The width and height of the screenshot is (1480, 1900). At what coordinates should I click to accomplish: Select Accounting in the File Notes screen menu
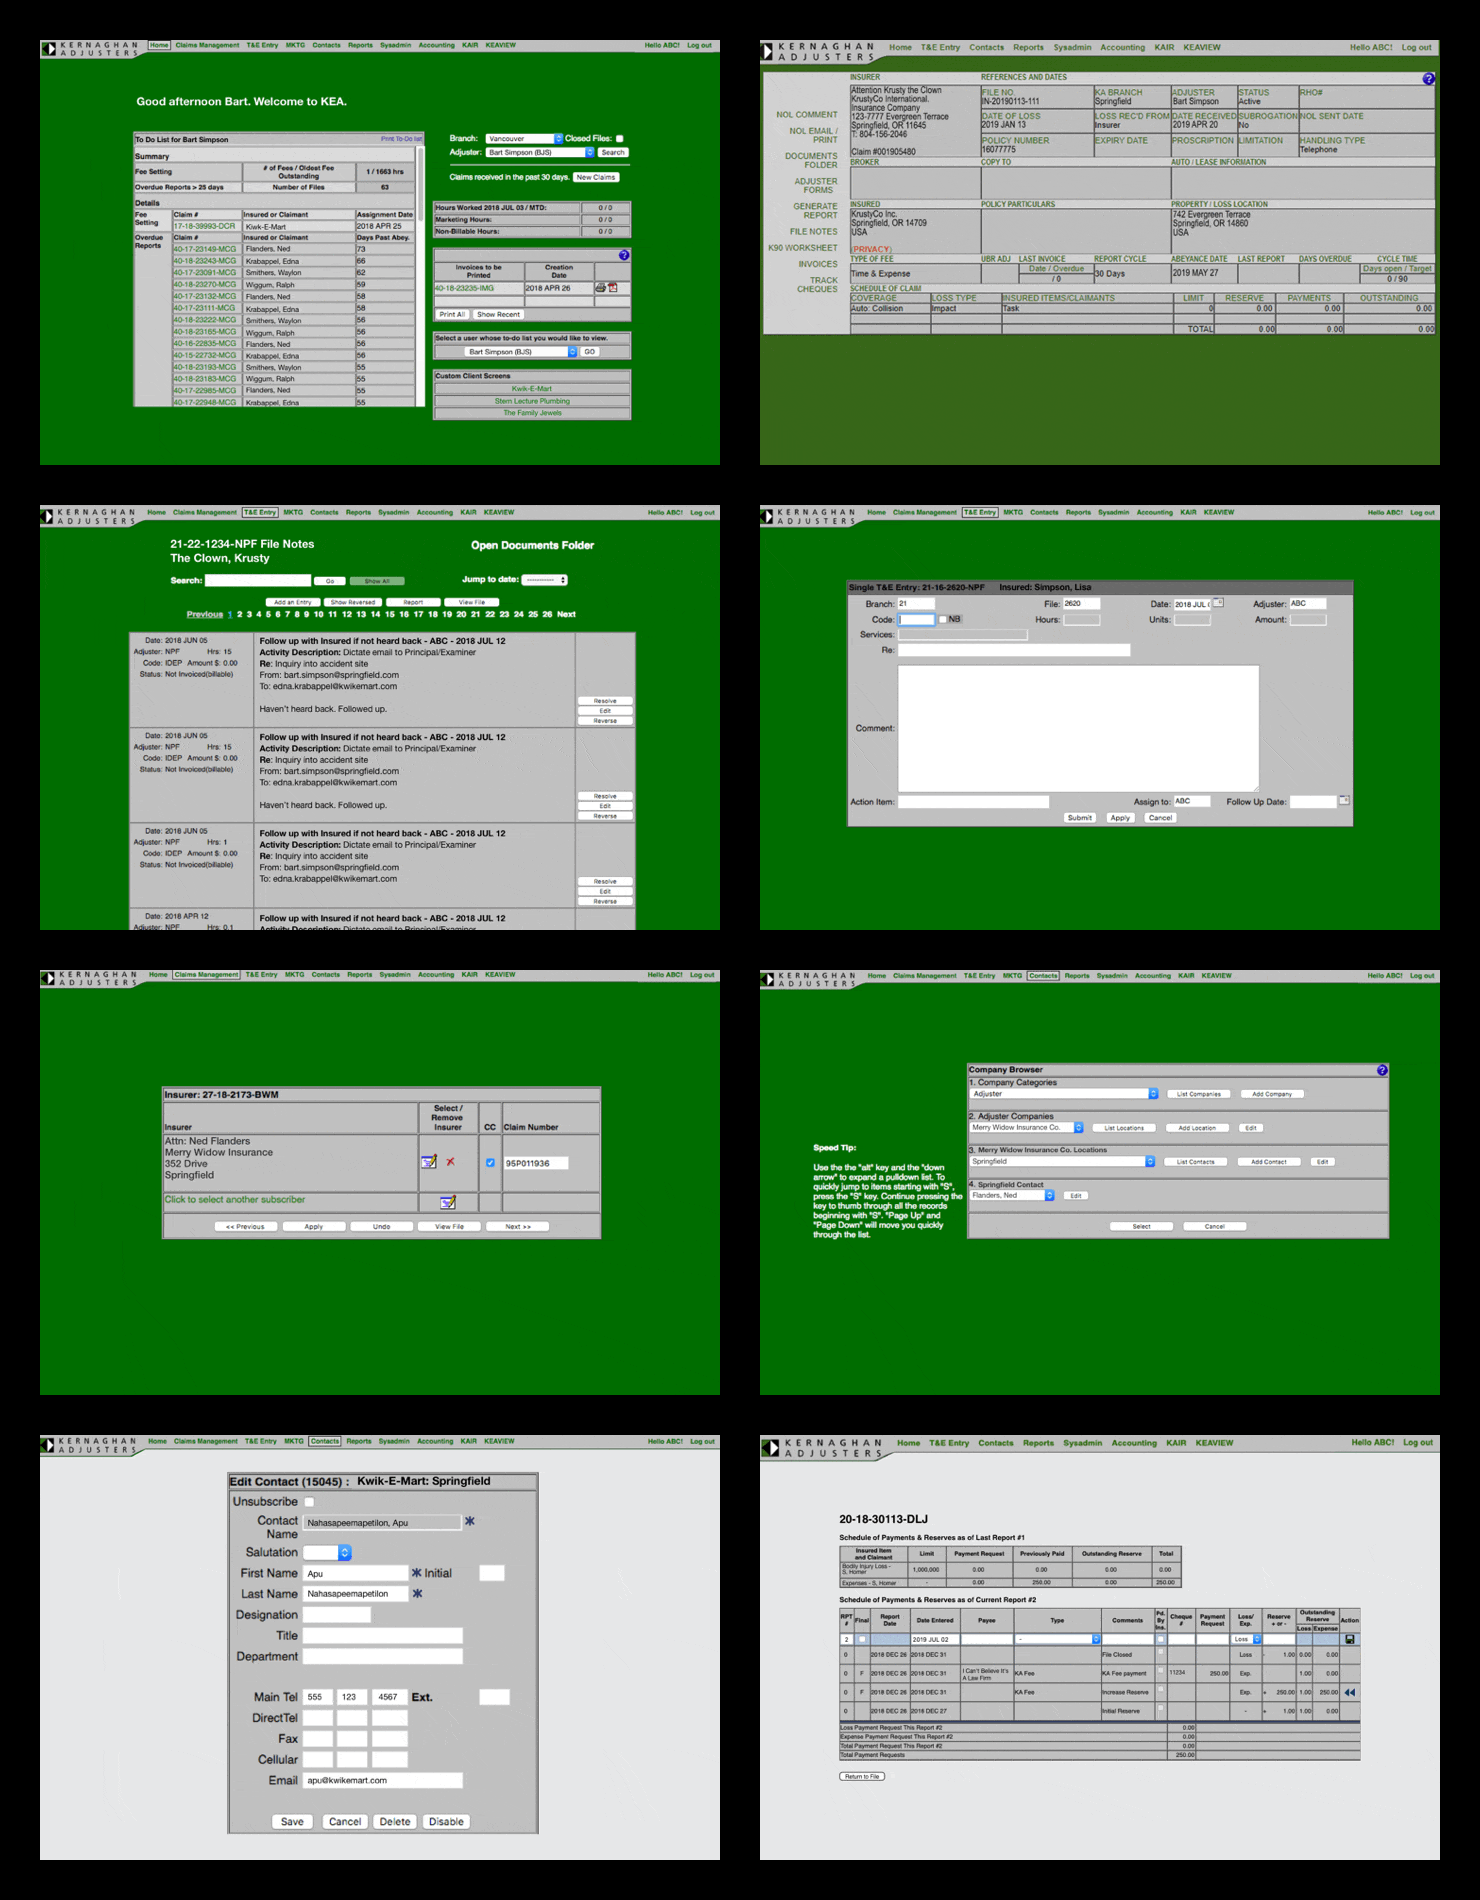point(435,512)
